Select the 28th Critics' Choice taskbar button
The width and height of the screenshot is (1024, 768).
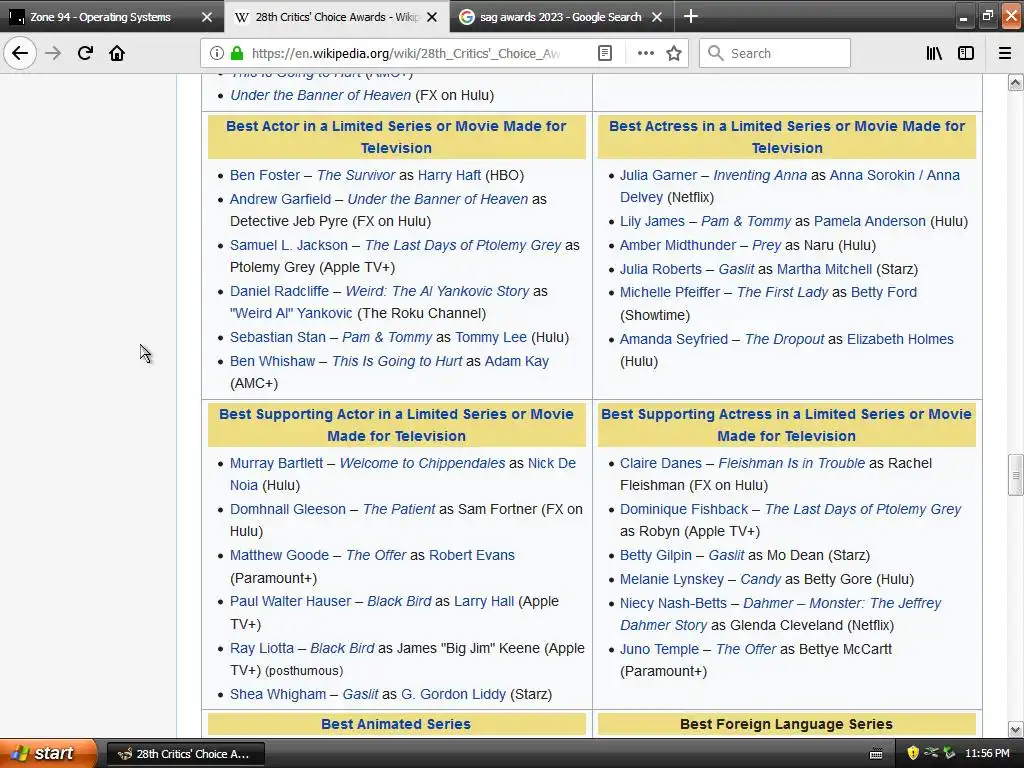click(x=185, y=754)
